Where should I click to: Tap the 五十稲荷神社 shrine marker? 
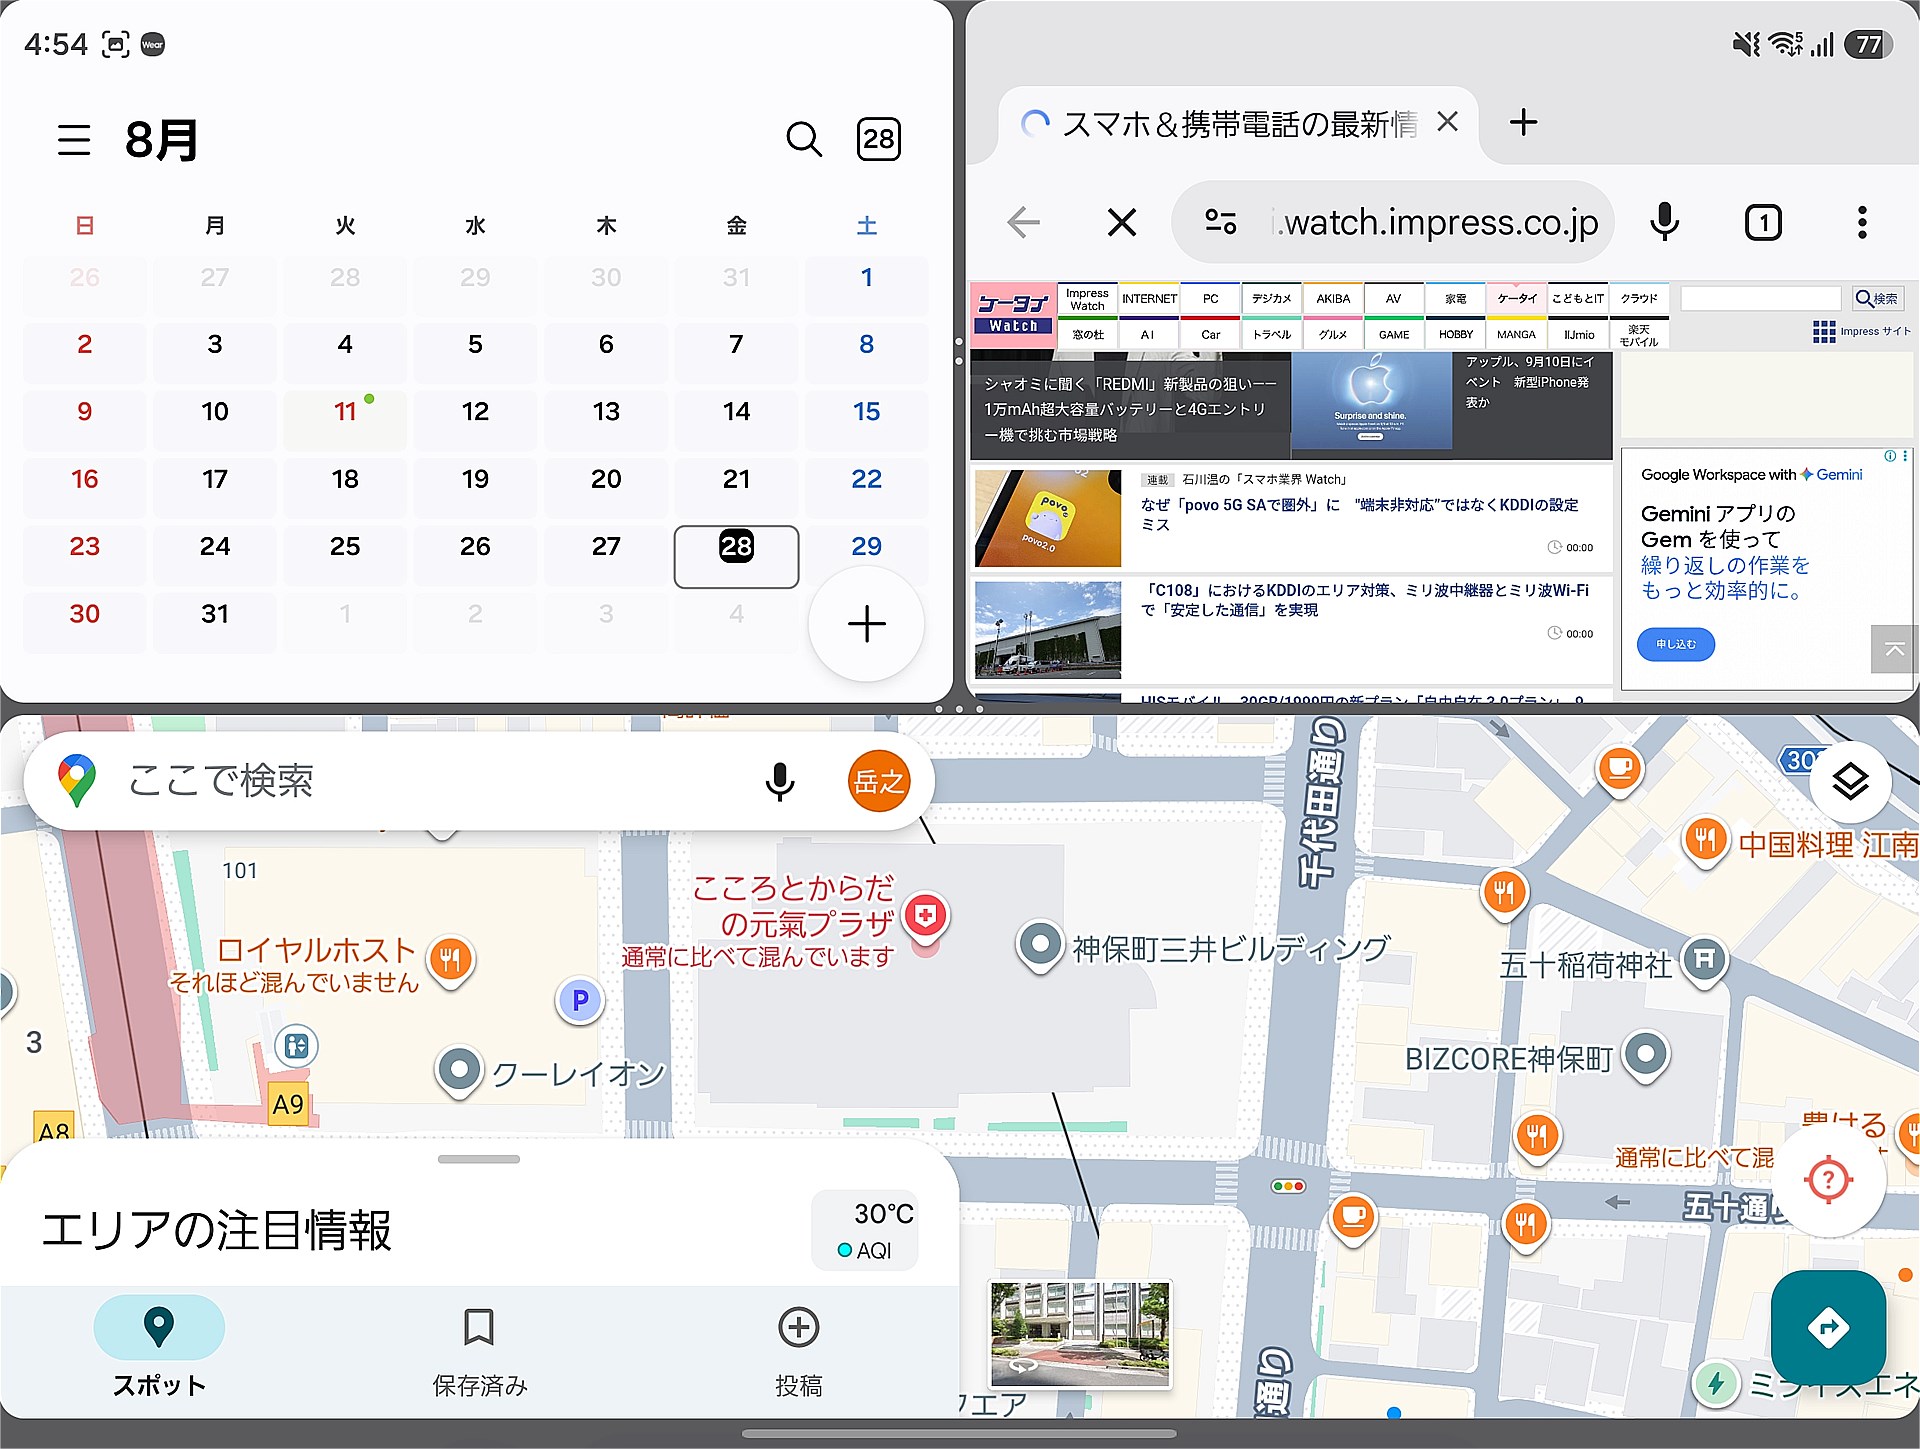click(1706, 960)
